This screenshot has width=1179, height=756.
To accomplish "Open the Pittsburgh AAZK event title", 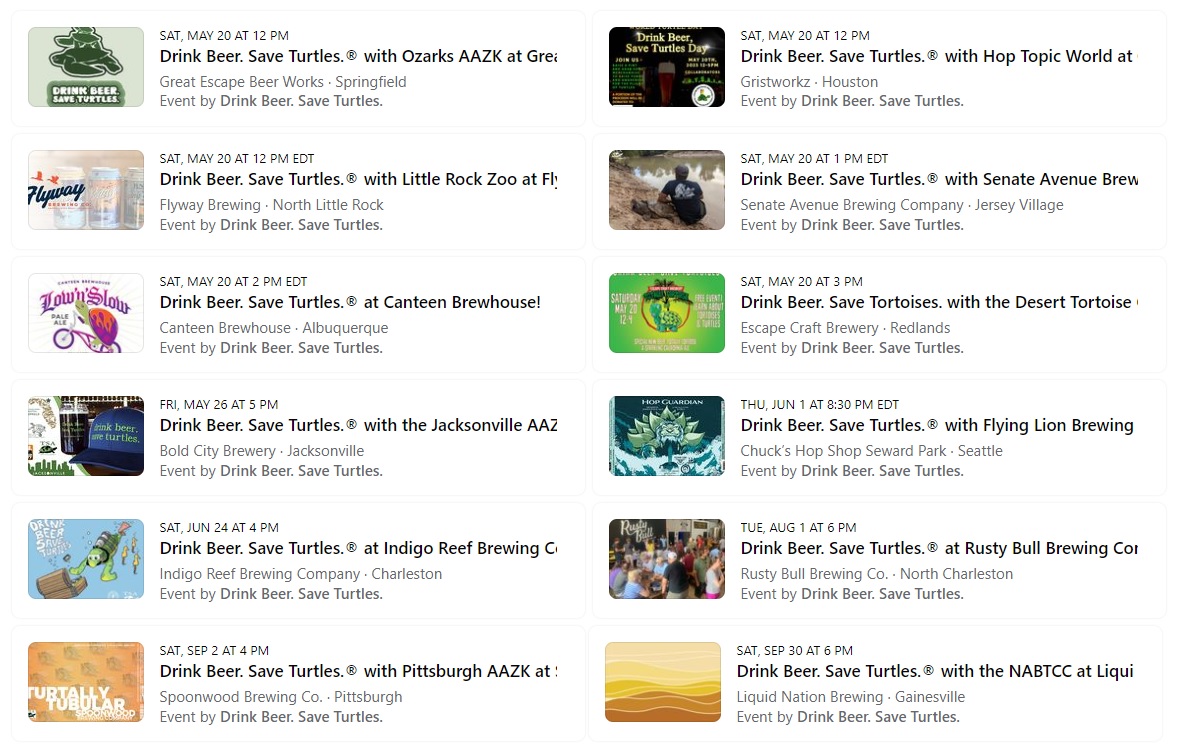I will [x=358, y=671].
